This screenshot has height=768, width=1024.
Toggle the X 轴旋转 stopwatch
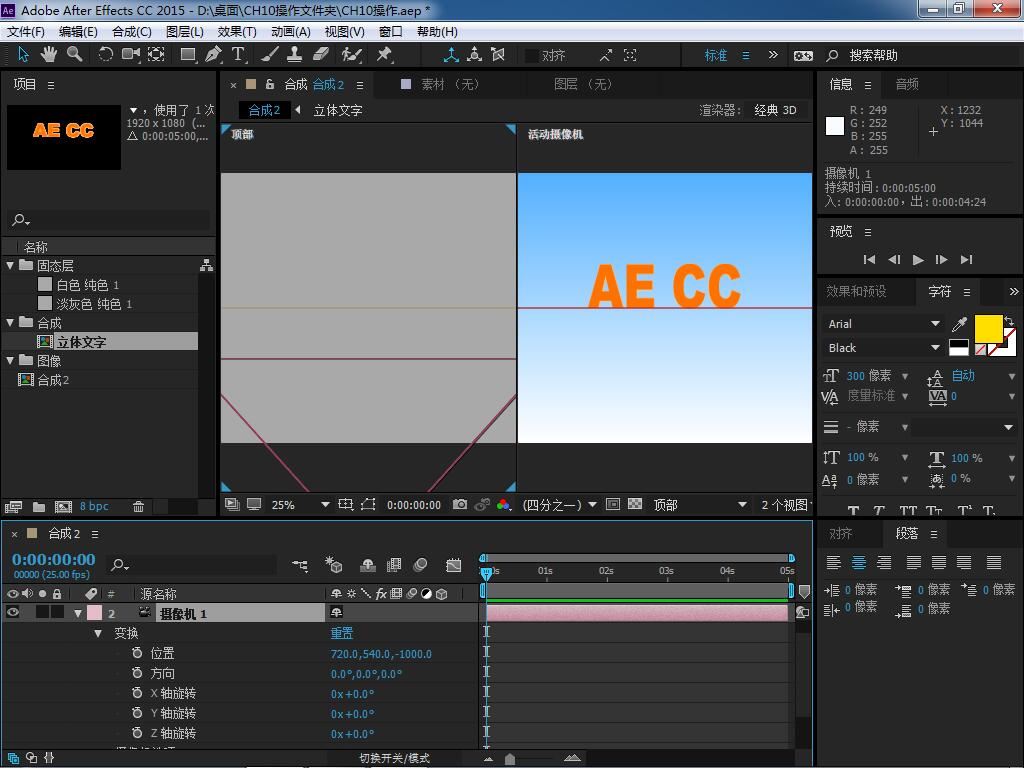click(x=136, y=693)
